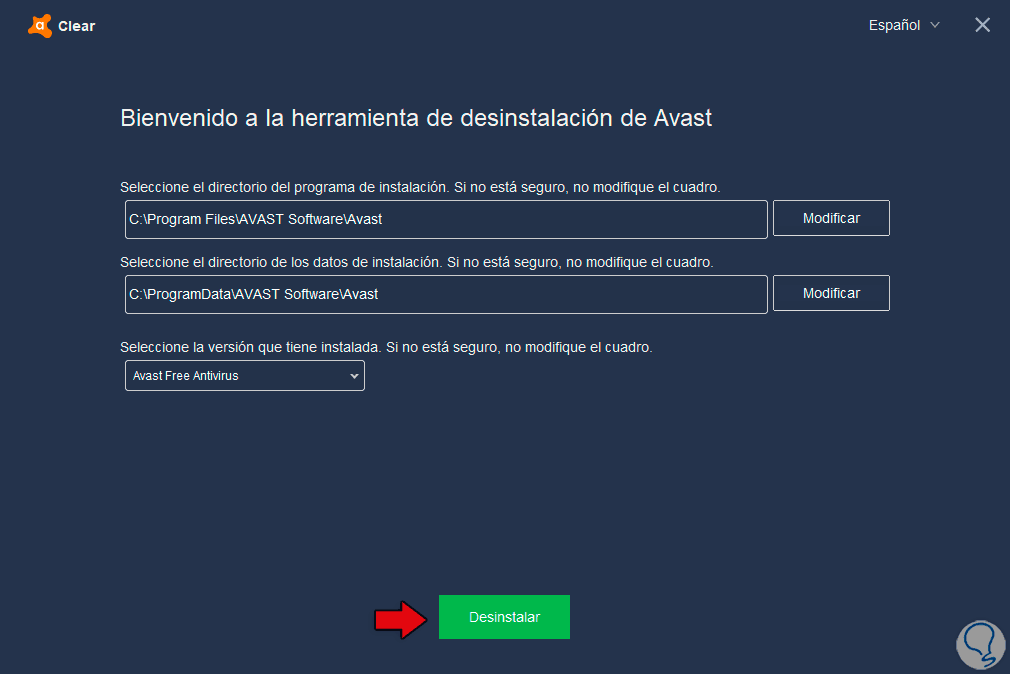
Task: Open the Español language dropdown
Action: click(x=904, y=25)
